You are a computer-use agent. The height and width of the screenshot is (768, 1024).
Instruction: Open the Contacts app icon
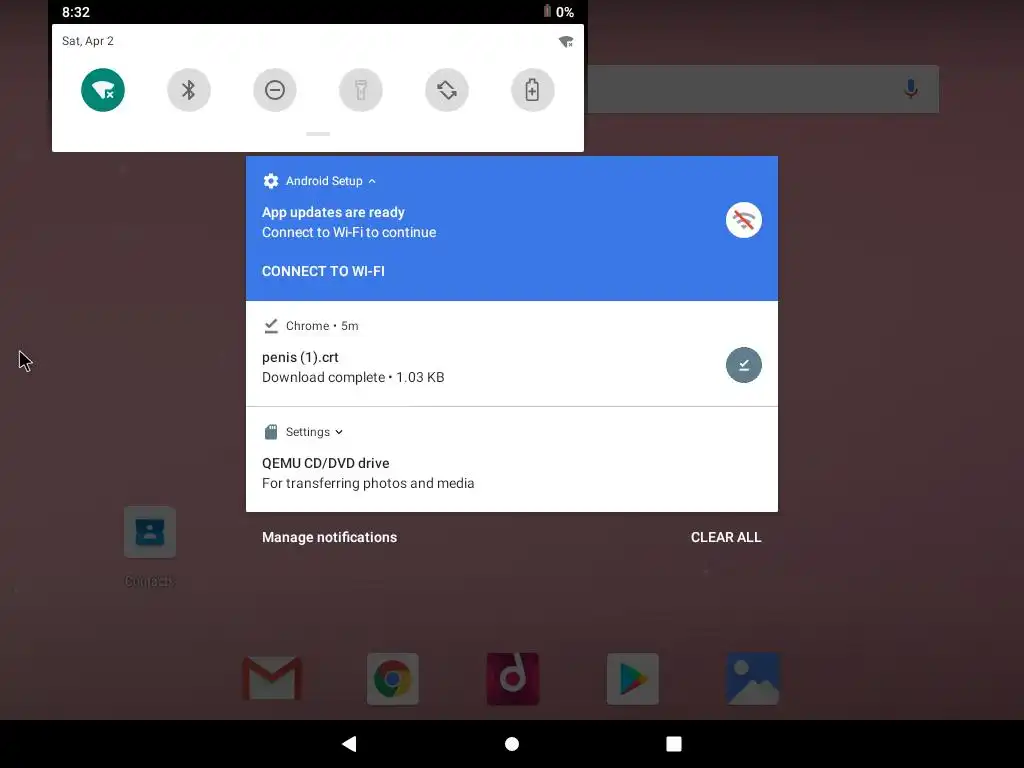coord(150,532)
